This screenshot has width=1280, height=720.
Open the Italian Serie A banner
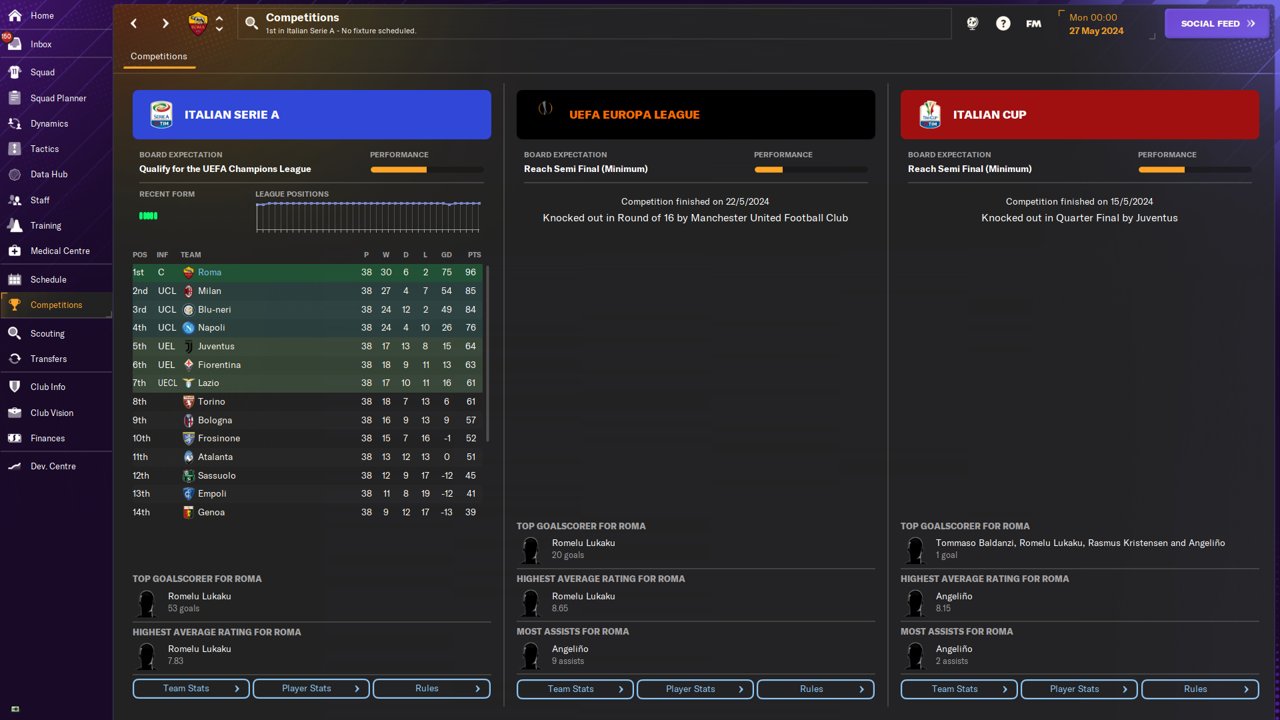click(312, 114)
